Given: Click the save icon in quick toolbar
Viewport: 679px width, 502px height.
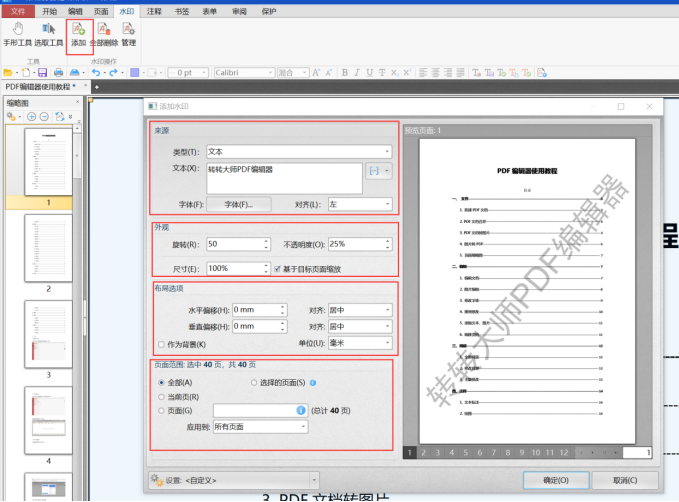Looking at the screenshot, I should coord(42,73).
